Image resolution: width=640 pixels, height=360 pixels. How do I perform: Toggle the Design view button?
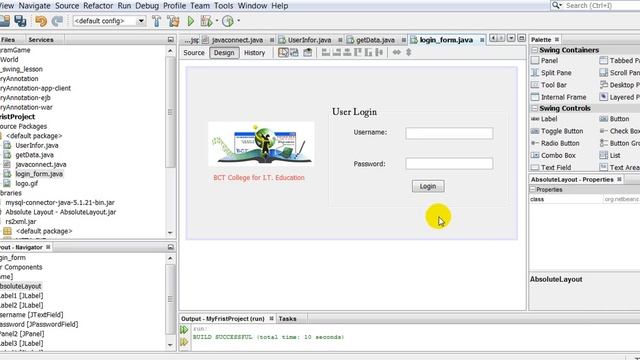coord(224,53)
